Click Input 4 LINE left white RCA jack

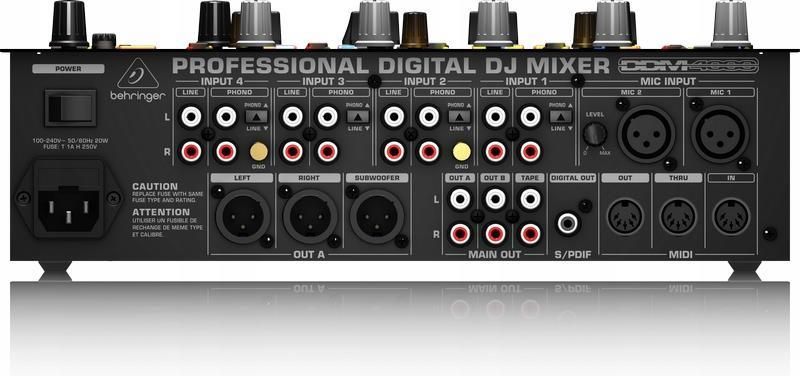click(191, 117)
